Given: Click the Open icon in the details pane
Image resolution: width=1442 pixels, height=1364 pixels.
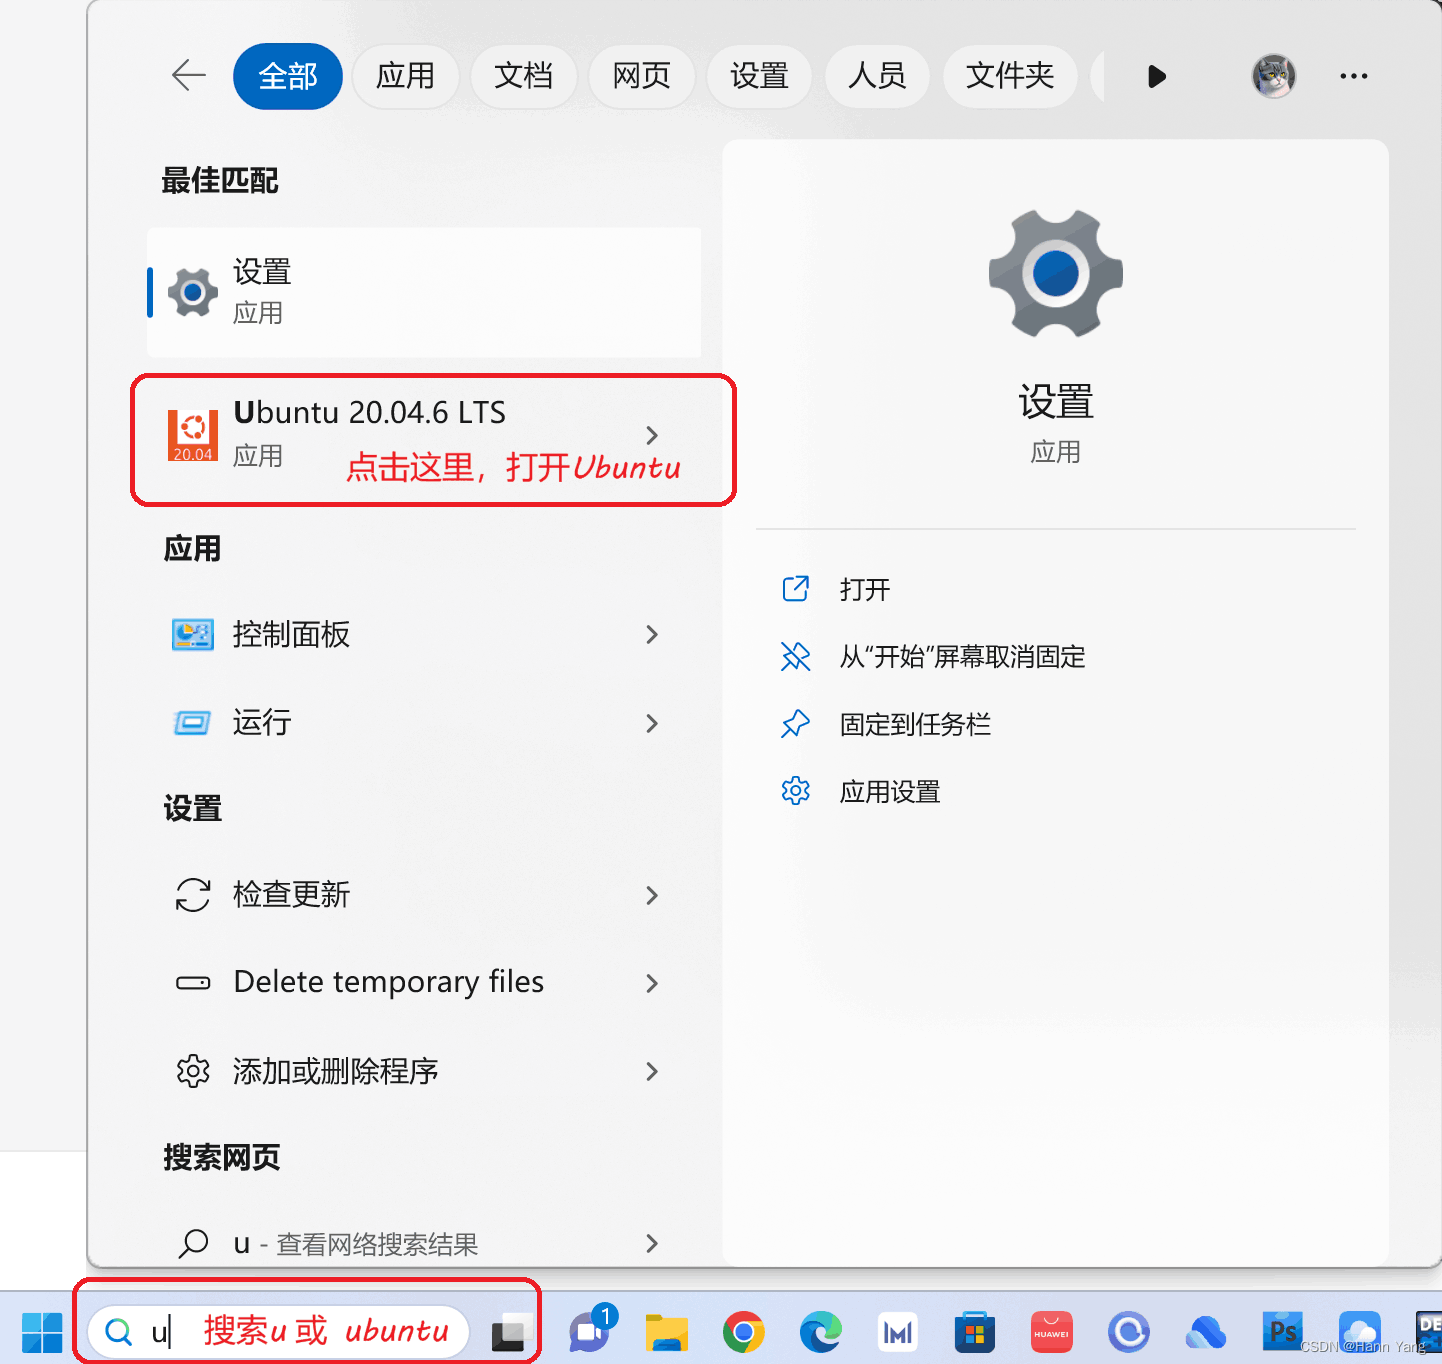Looking at the screenshot, I should tap(795, 589).
